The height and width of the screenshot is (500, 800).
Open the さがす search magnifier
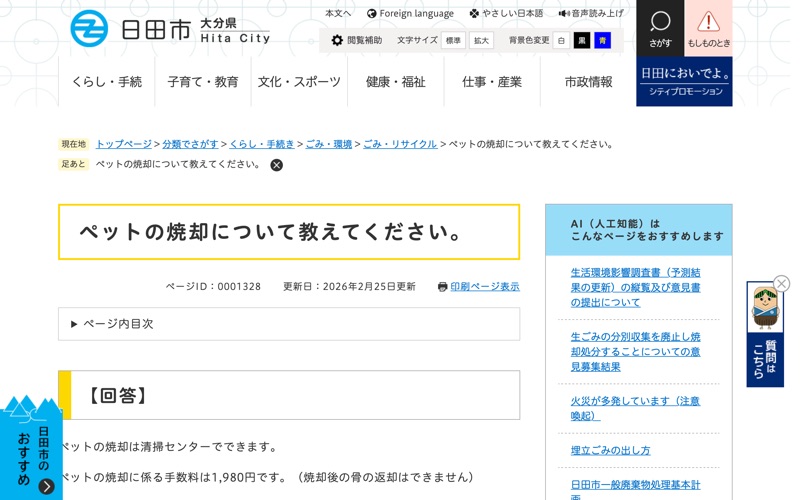coord(660,28)
